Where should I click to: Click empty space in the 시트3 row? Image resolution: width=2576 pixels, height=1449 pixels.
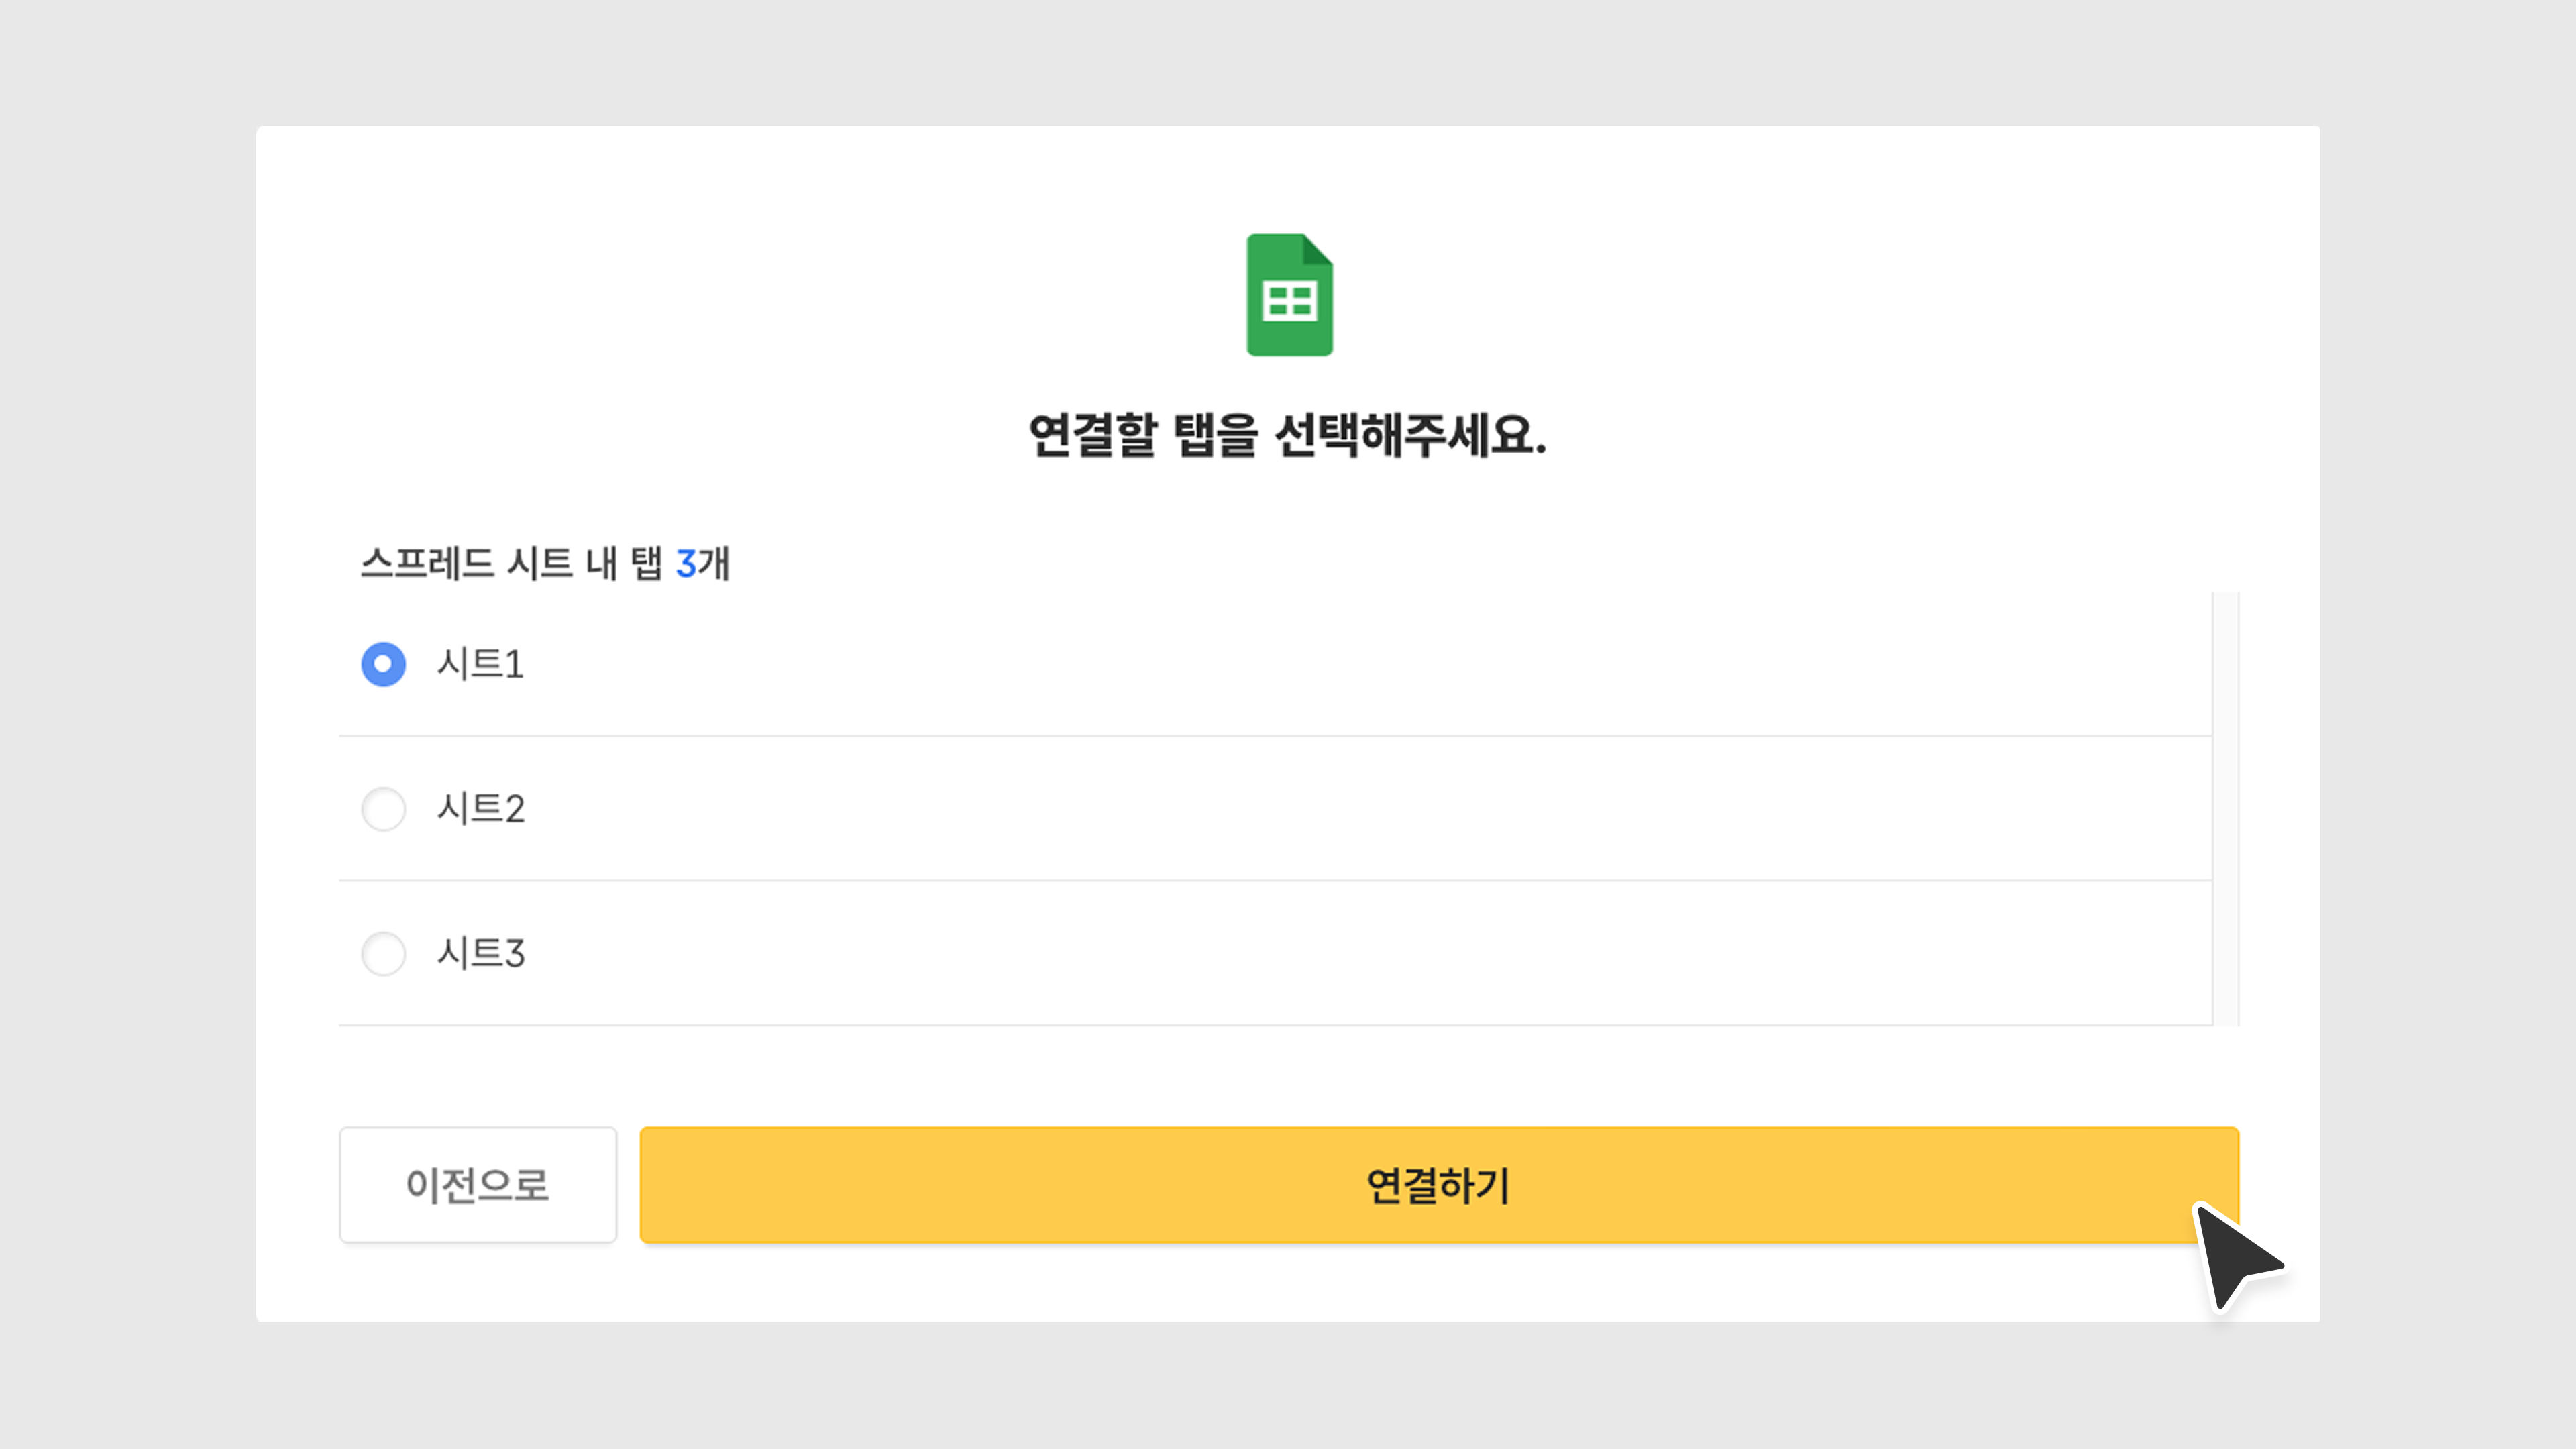tap(1300, 953)
